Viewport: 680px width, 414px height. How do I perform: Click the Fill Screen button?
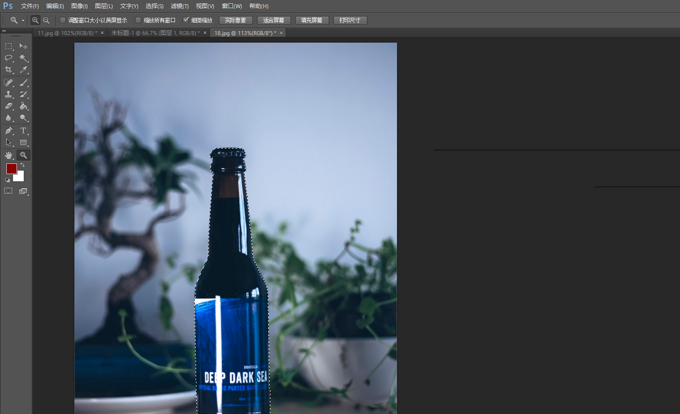point(312,20)
